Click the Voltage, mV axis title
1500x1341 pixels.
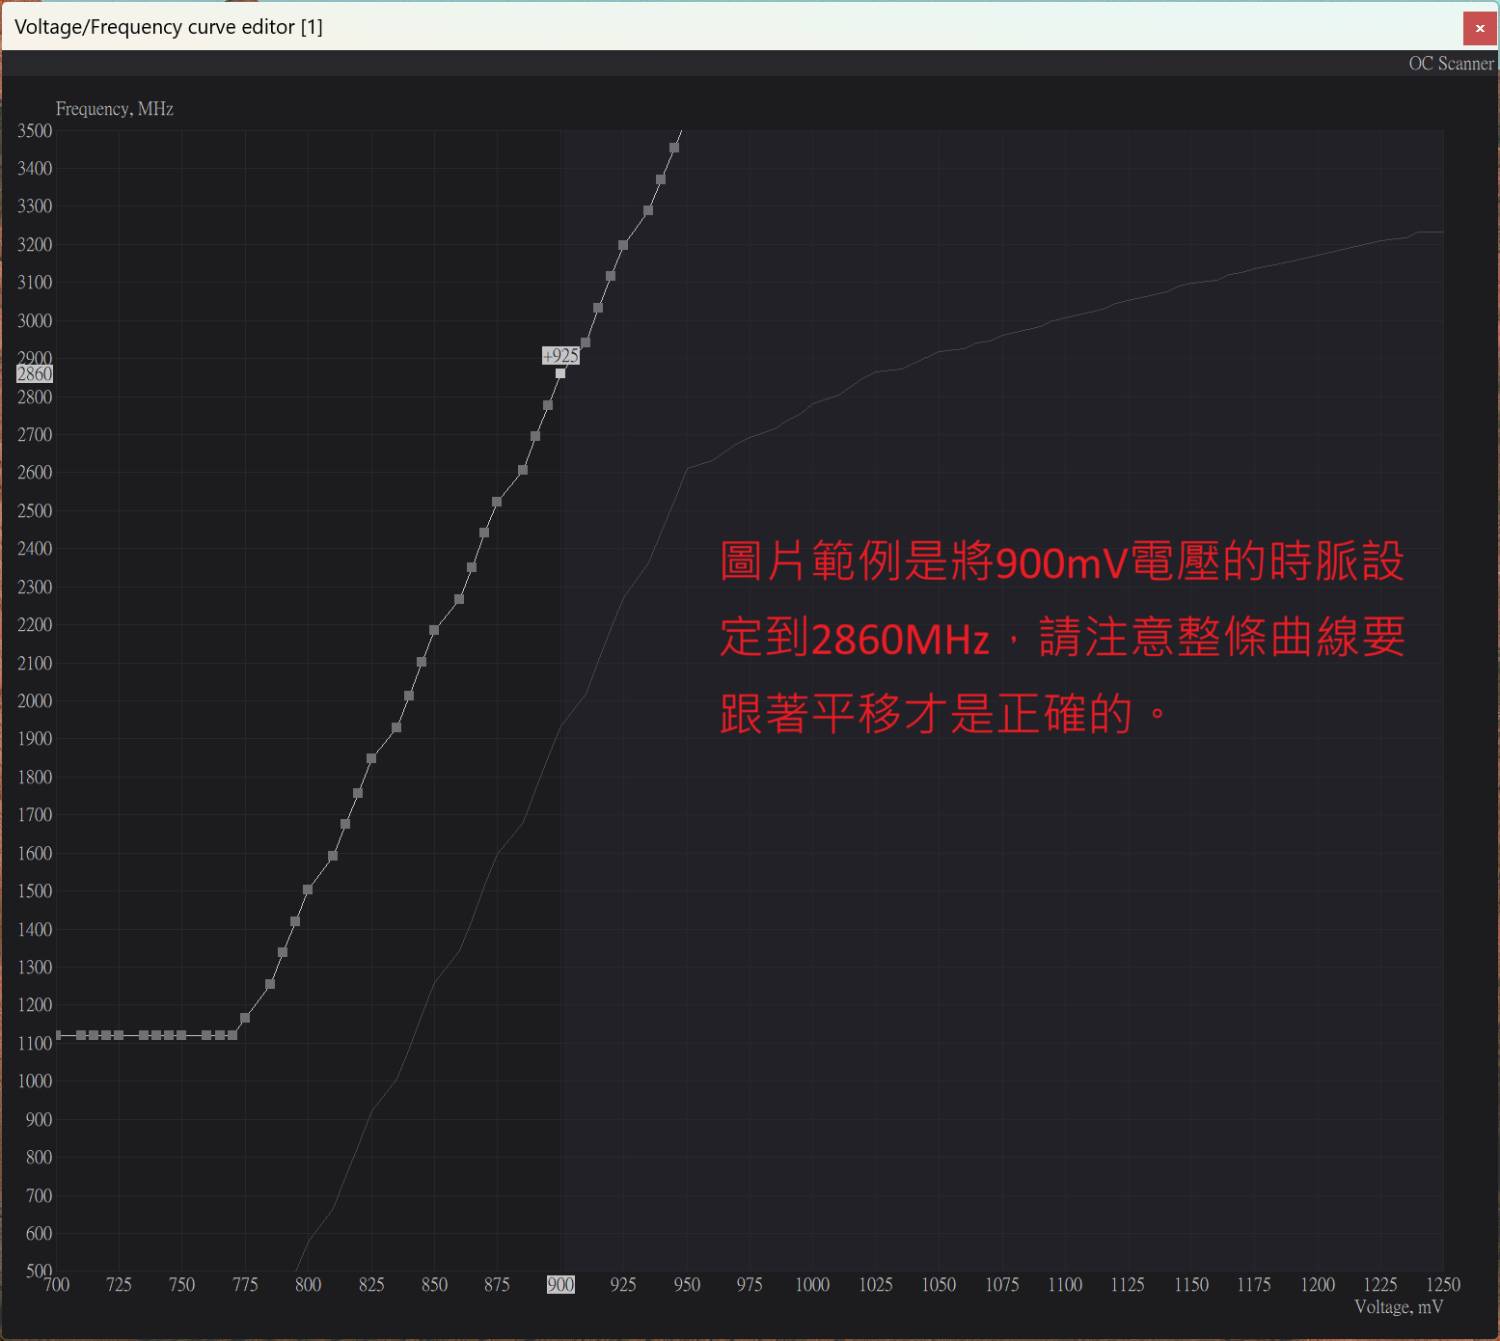(1398, 1307)
